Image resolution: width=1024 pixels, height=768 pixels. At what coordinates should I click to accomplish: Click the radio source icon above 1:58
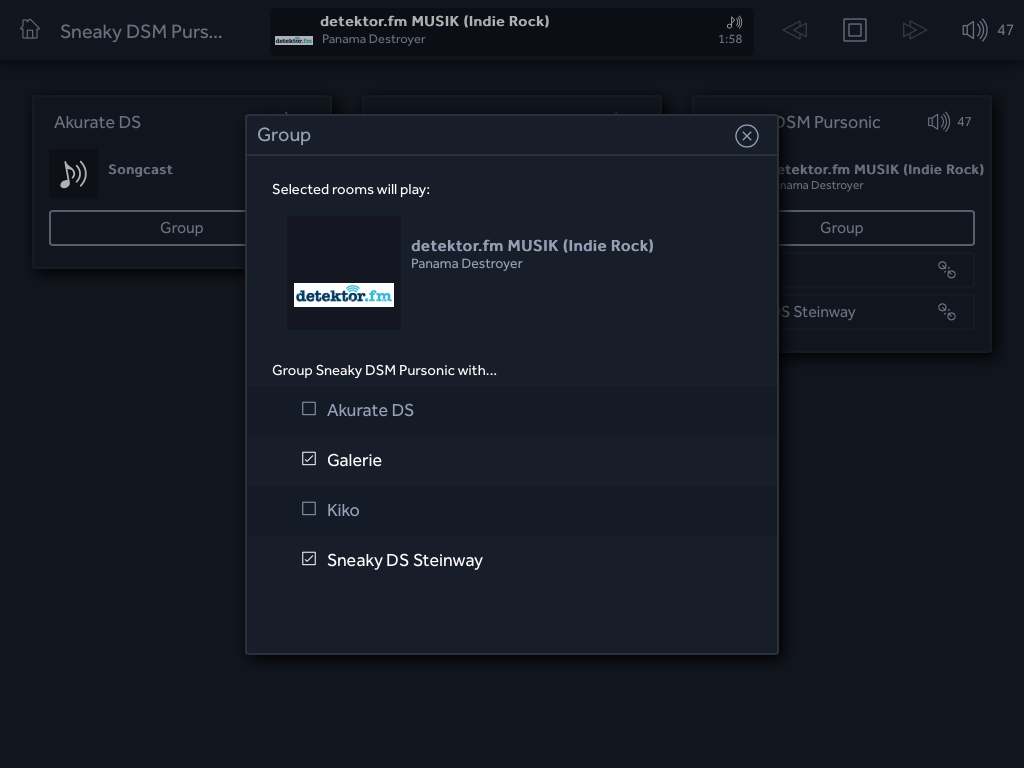(x=735, y=23)
